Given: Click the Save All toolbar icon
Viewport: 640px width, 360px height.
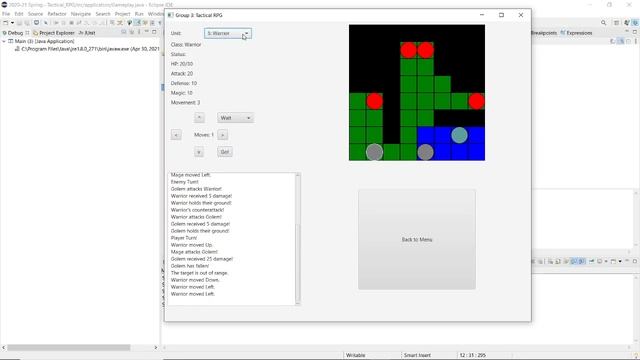Looking at the screenshot, I should (x=27, y=23).
